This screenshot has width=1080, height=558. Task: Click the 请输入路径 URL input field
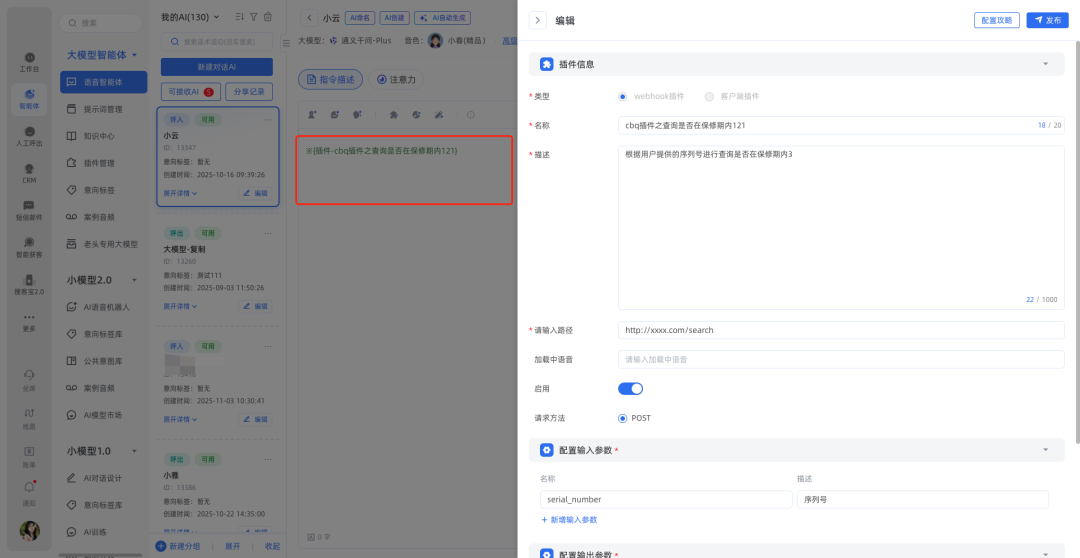(840, 330)
